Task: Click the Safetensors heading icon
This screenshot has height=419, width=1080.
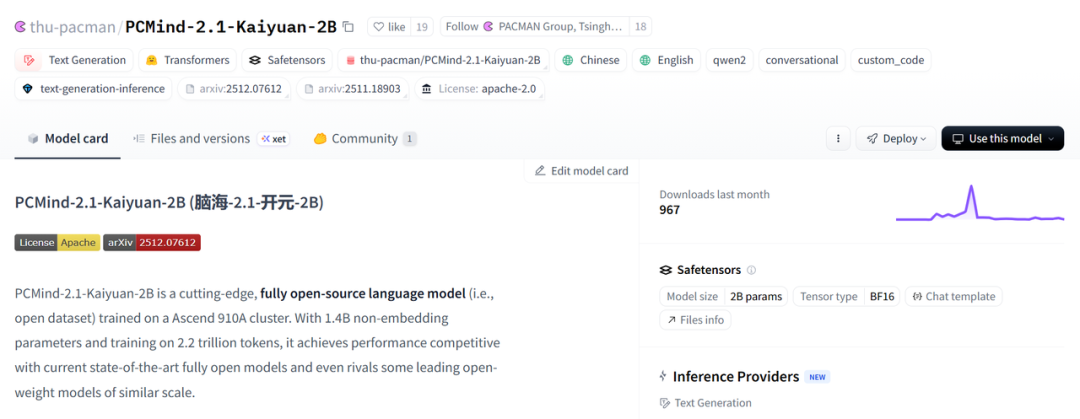Action: pyautogui.click(x=665, y=270)
